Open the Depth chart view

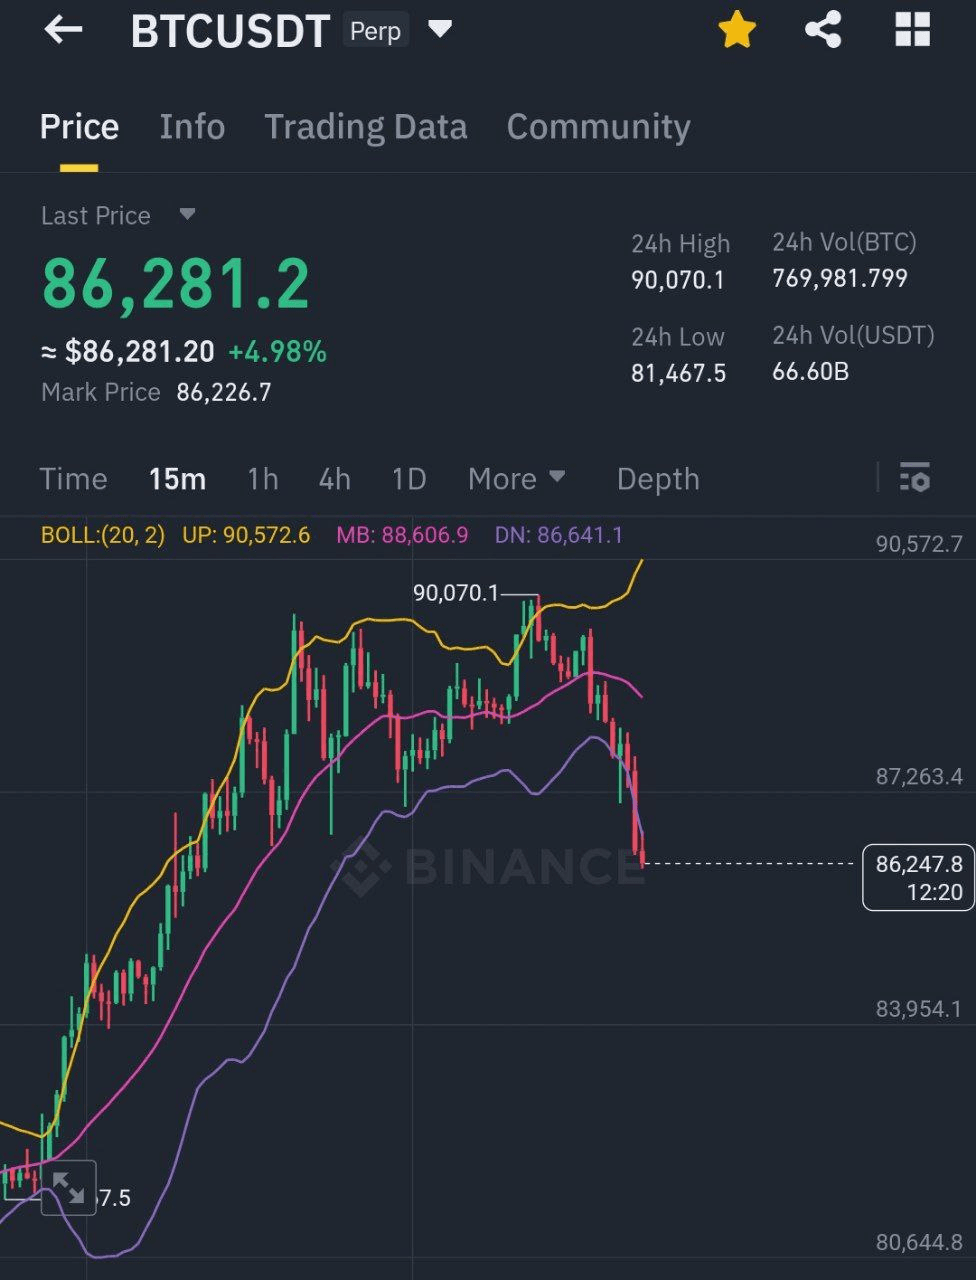point(658,479)
